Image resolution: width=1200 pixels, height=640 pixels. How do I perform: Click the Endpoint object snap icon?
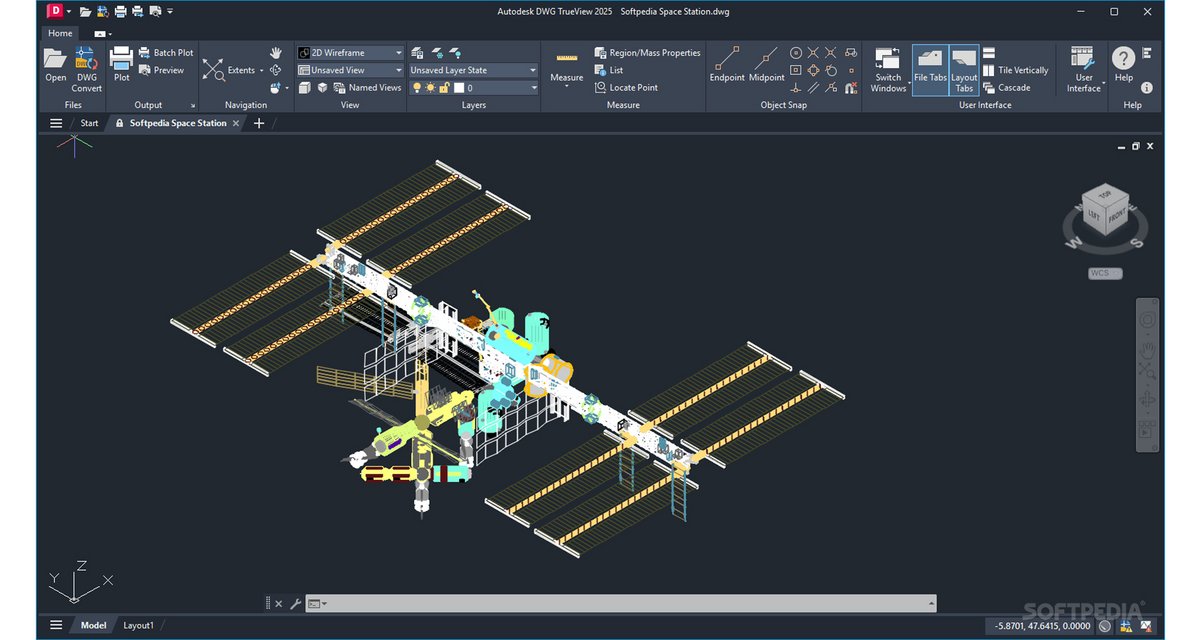point(726,60)
